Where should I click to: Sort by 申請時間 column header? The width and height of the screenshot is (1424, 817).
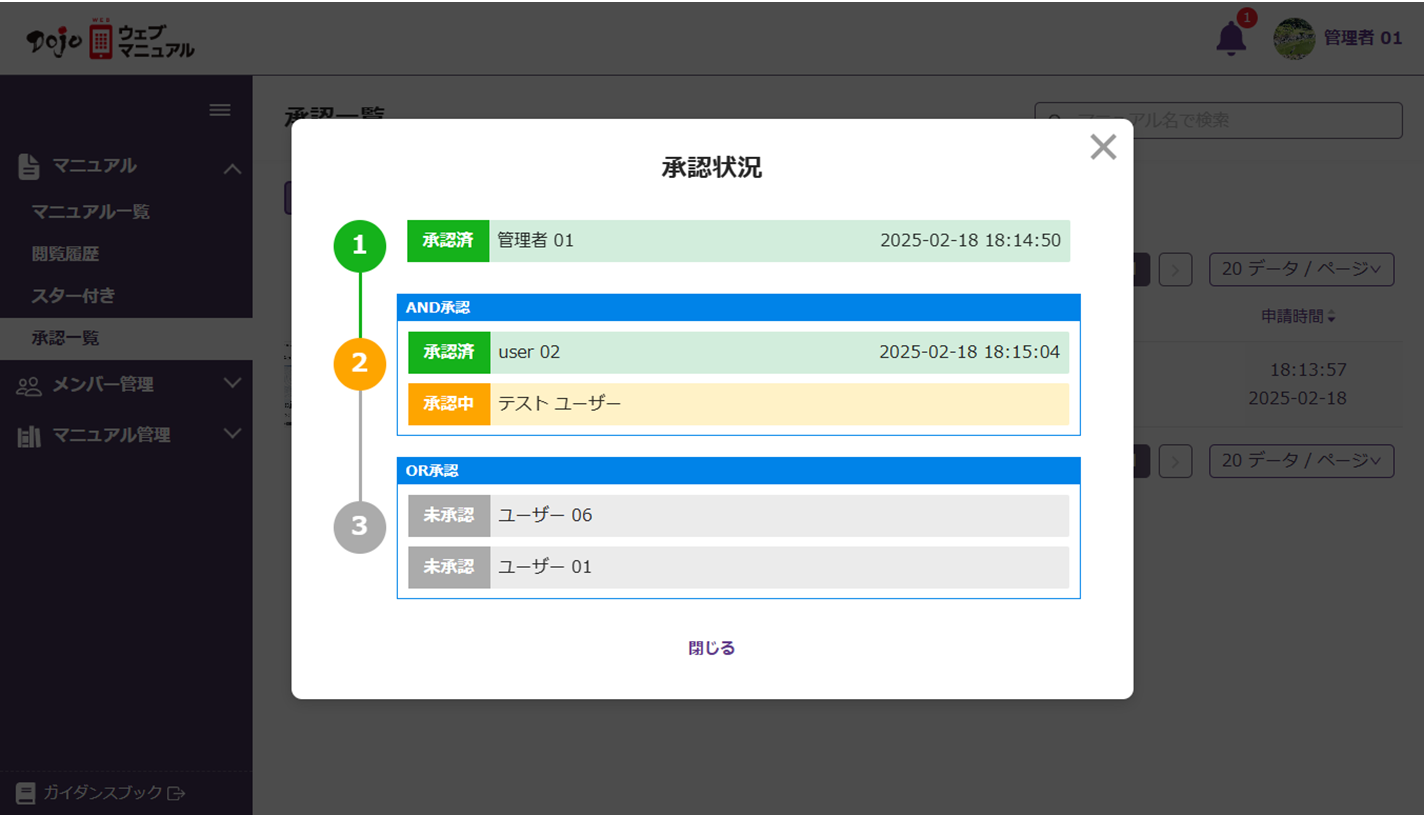[x=1298, y=316]
